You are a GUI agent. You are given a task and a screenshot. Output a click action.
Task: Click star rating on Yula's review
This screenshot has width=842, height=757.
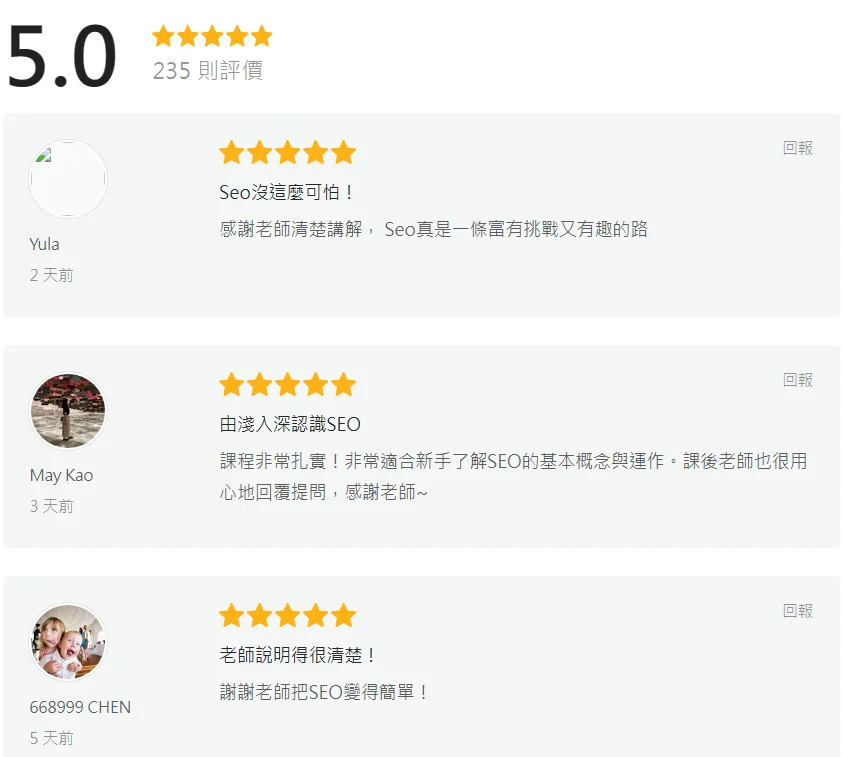pos(287,153)
